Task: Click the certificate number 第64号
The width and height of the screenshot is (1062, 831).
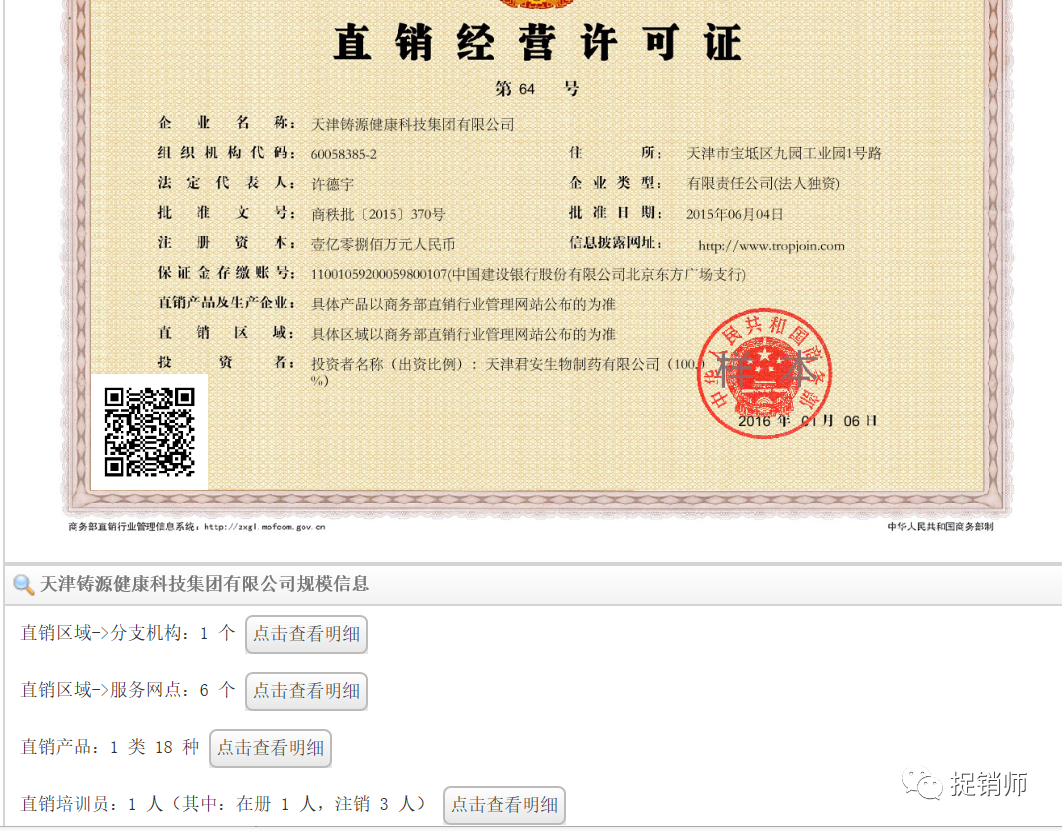Action: (537, 89)
